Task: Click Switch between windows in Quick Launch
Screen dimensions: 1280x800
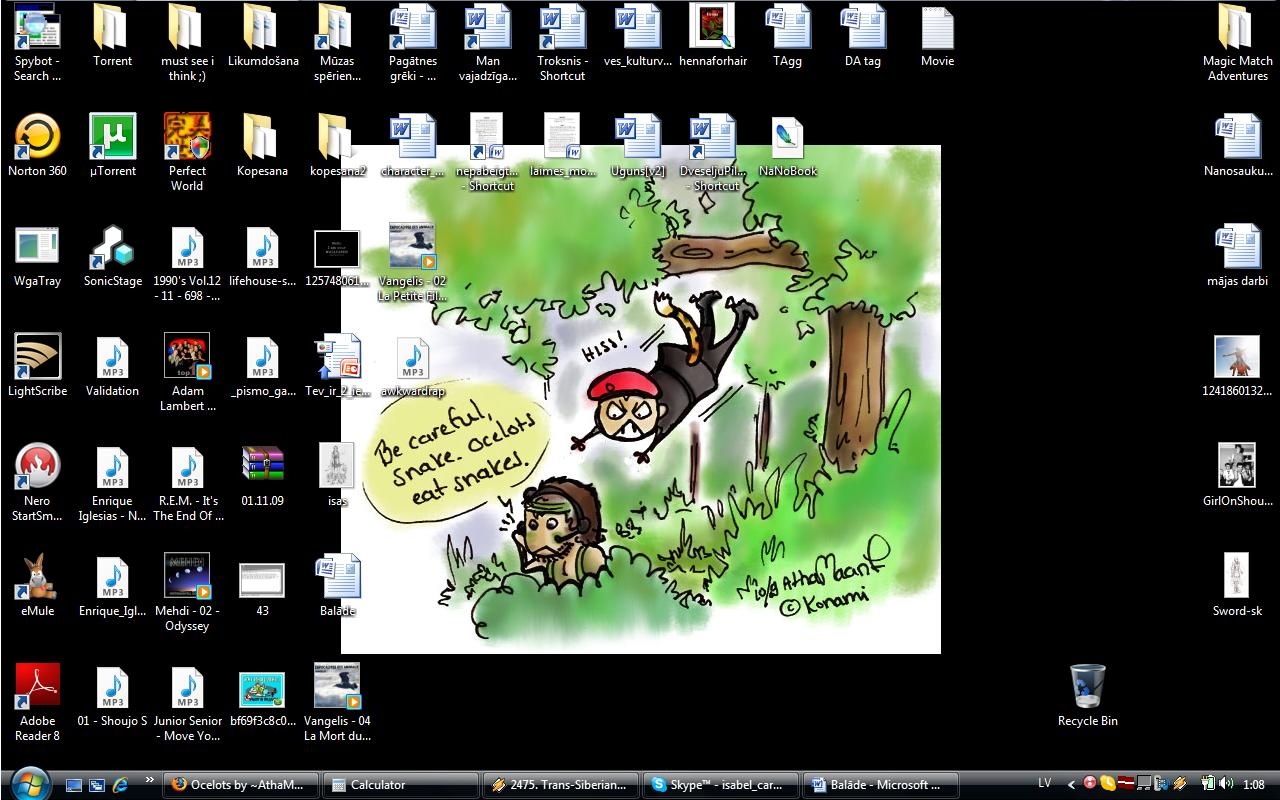Action: pyautogui.click(x=97, y=785)
